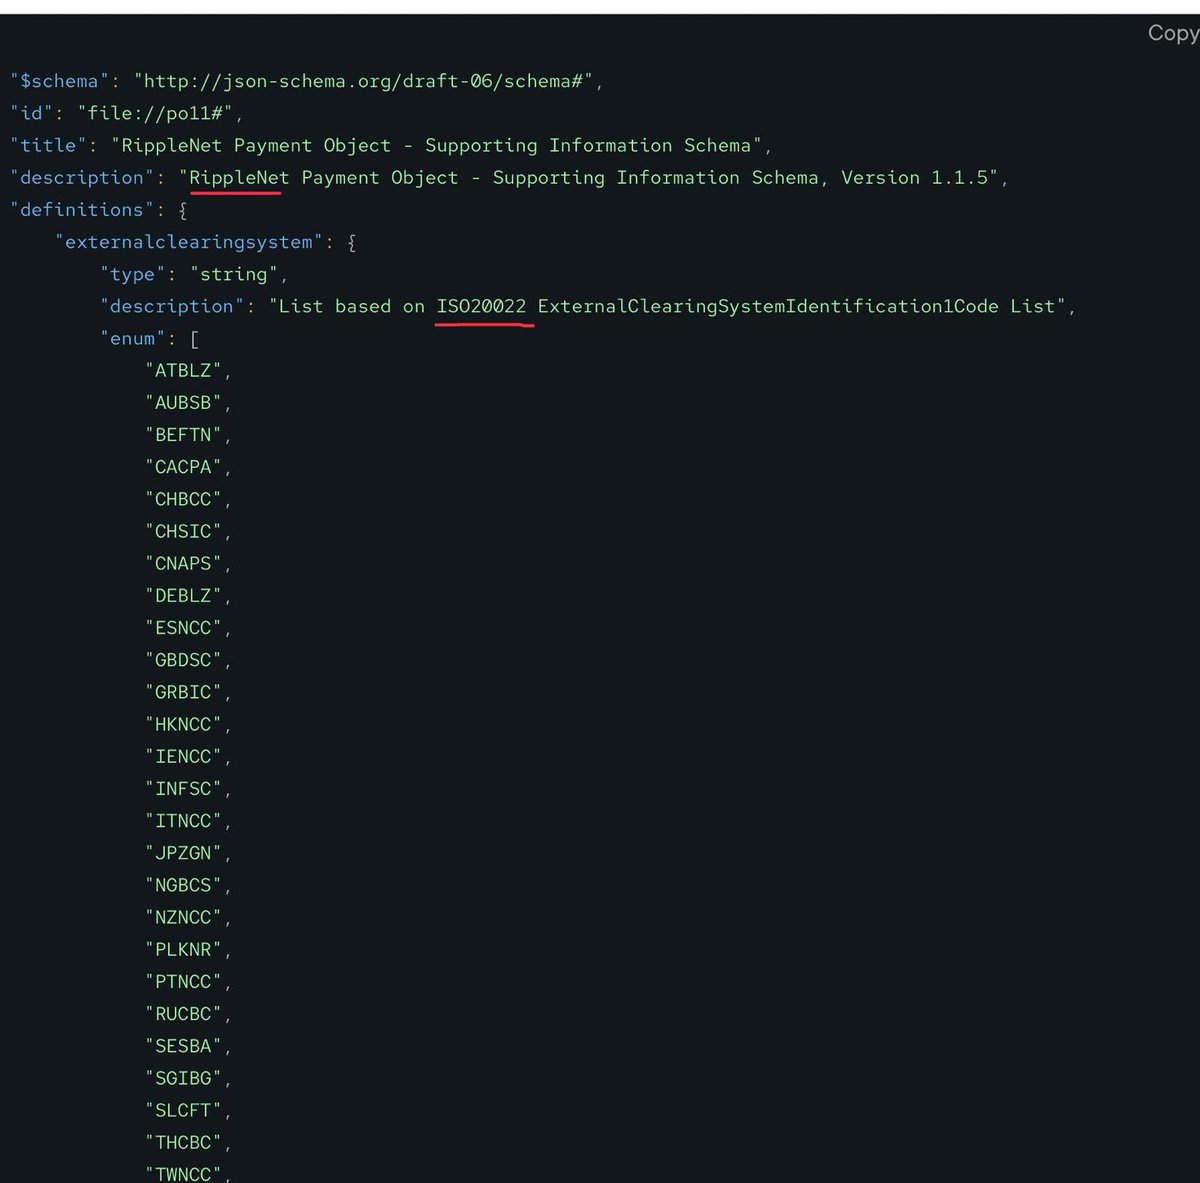
Task: Click the "GBDSC" enum entry
Action: [183, 660]
